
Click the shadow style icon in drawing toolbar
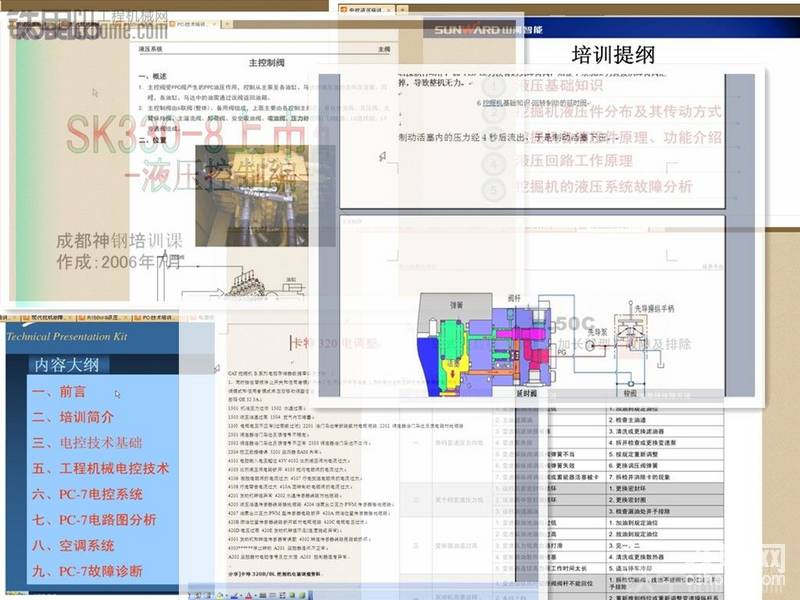click(x=294, y=595)
